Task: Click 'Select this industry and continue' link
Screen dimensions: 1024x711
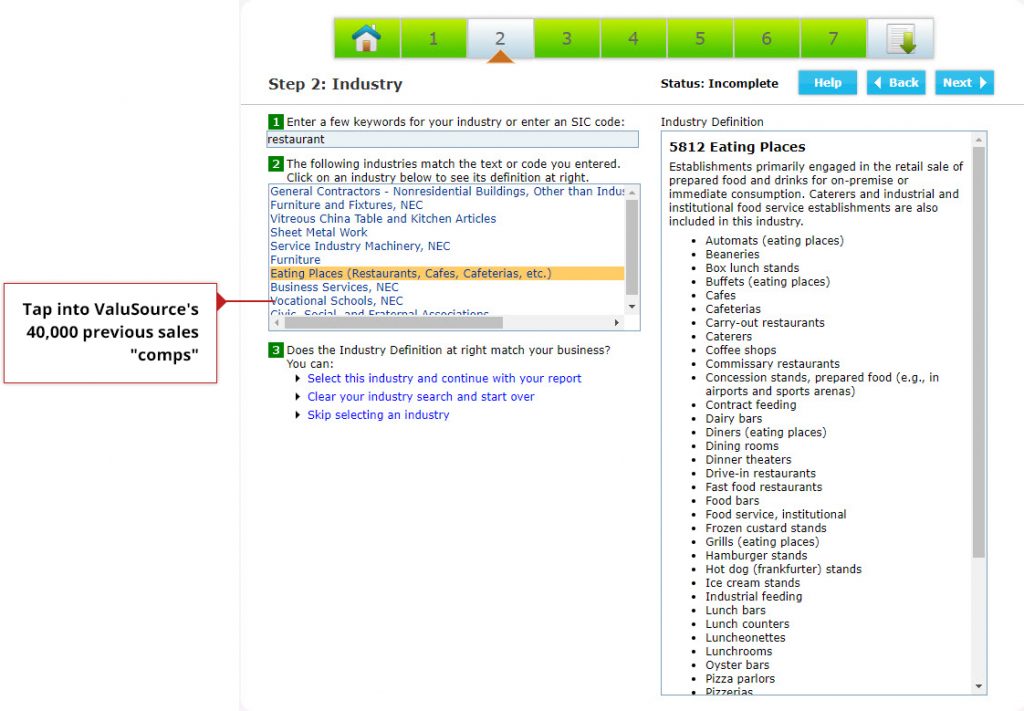Action: click(x=444, y=379)
